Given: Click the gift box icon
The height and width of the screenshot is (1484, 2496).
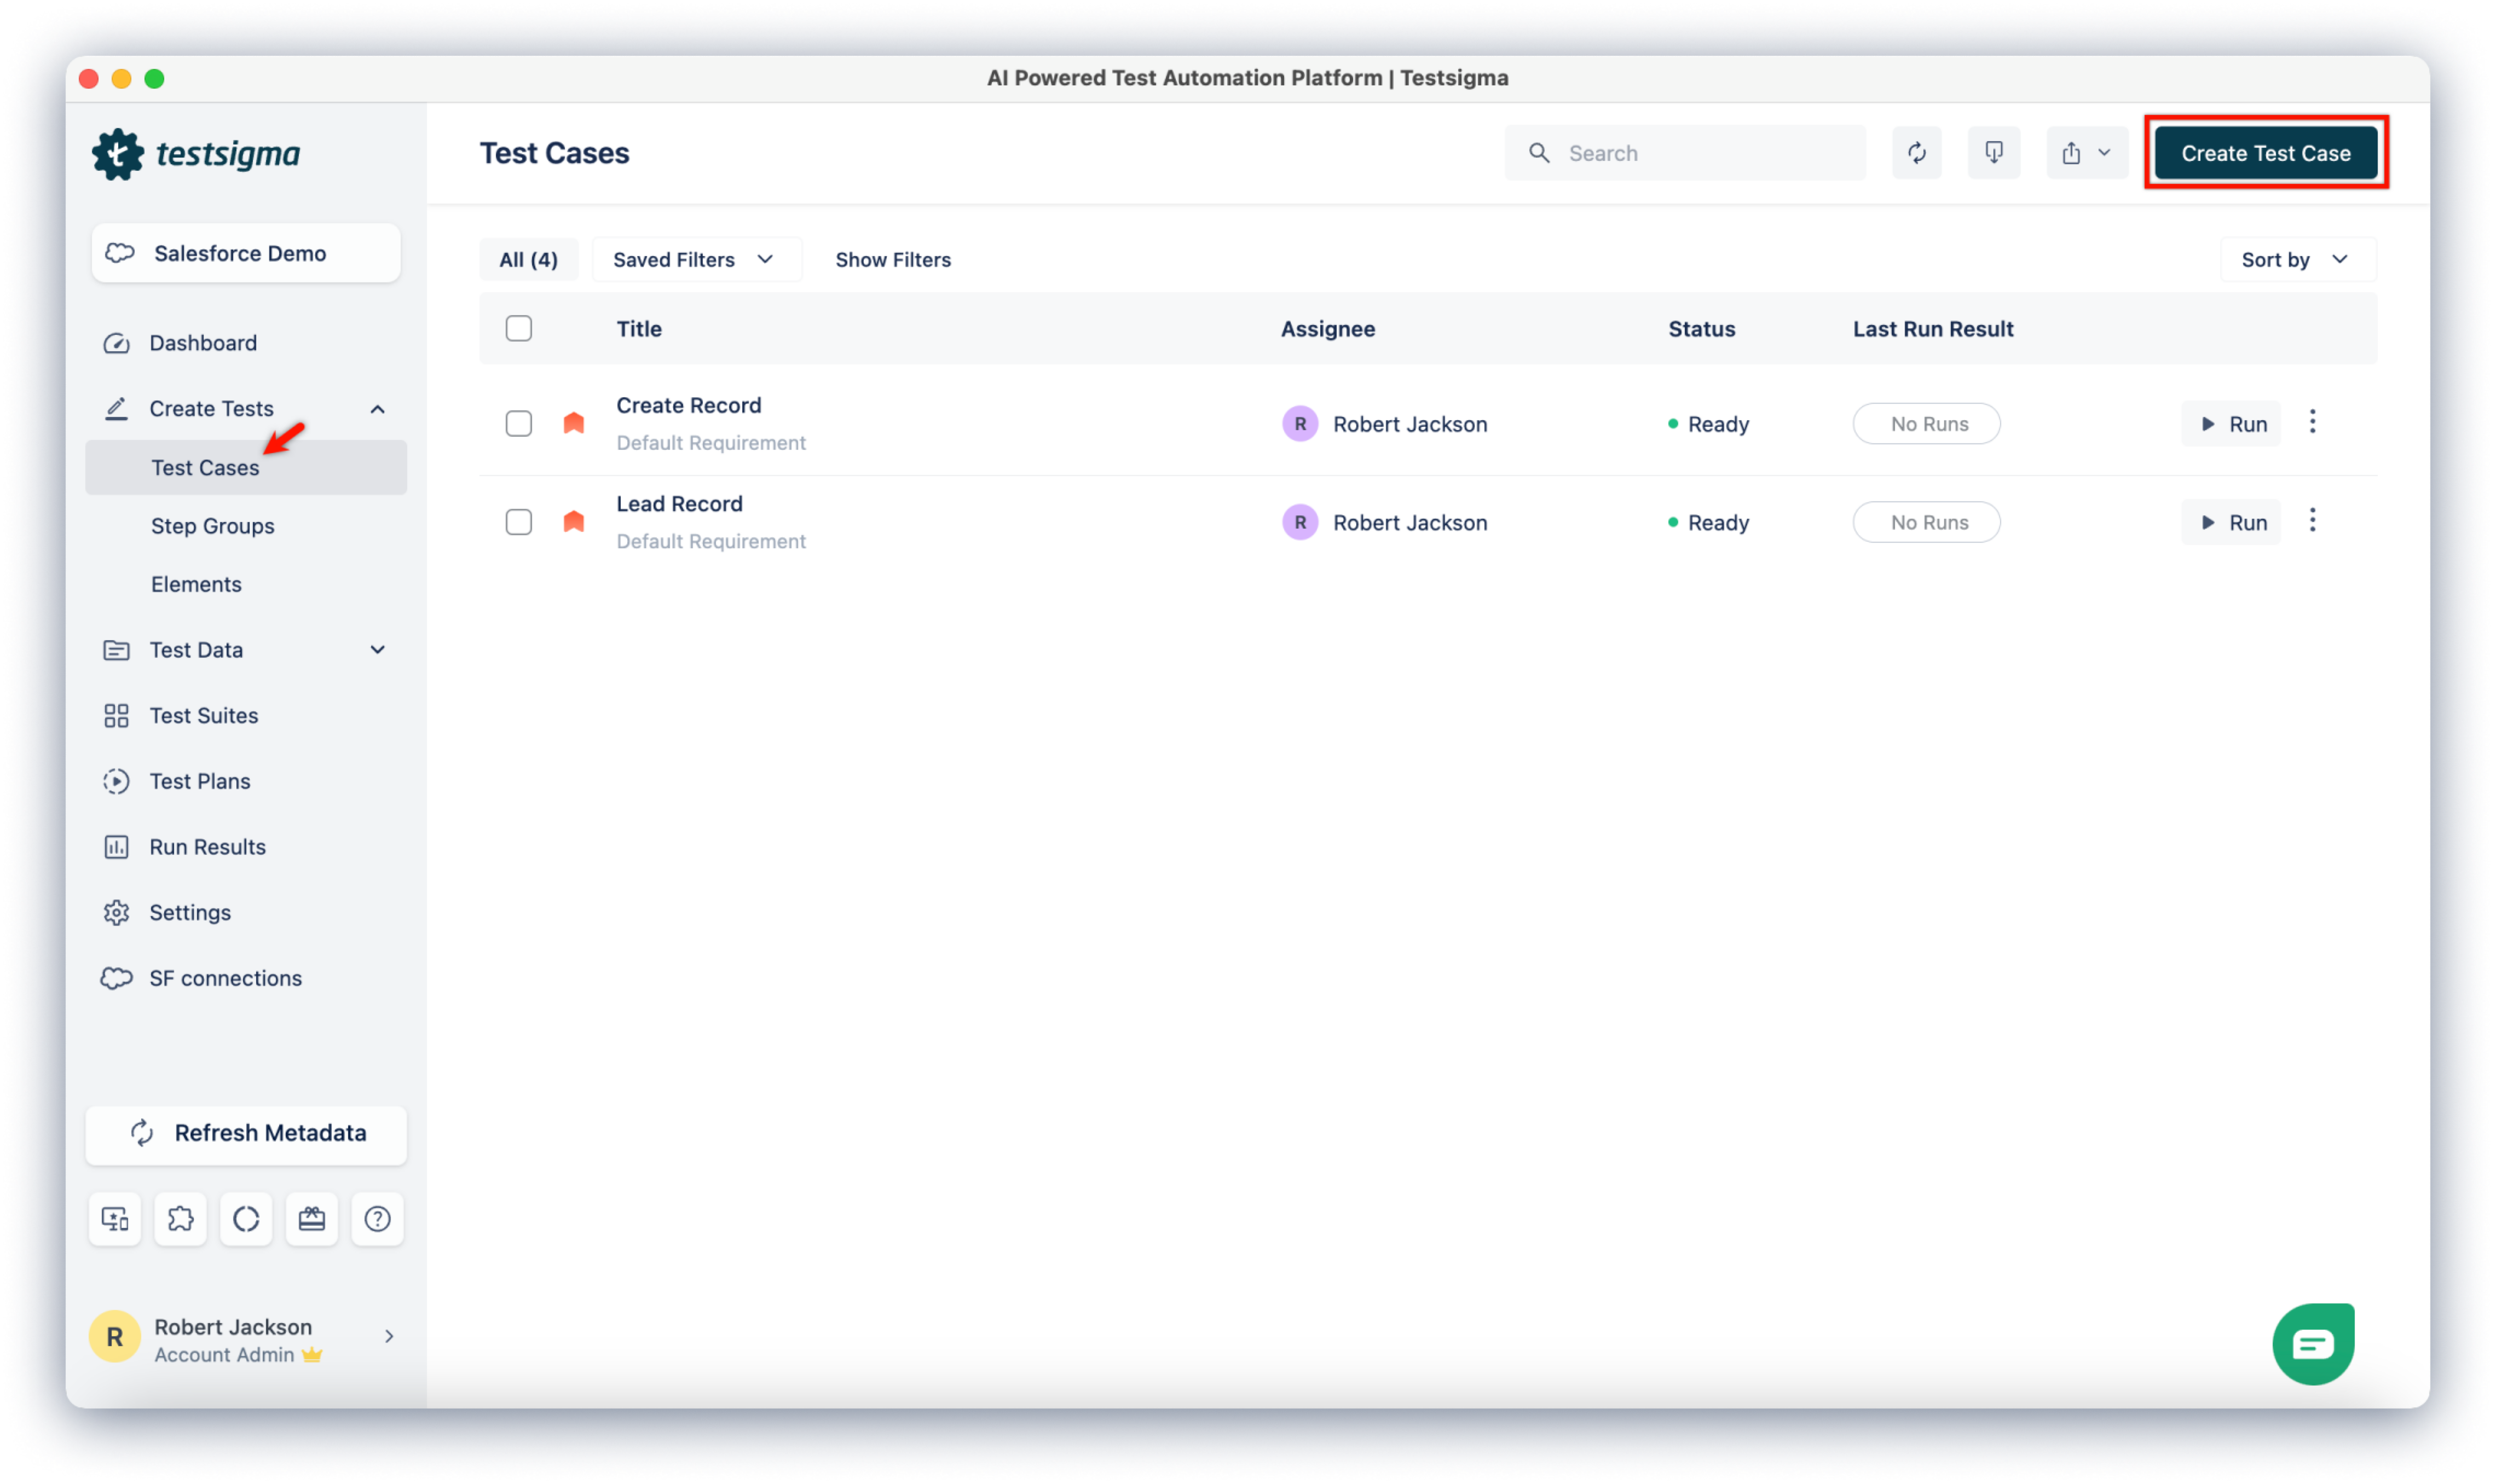Looking at the screenshot, I should (x=312, y=1218).
